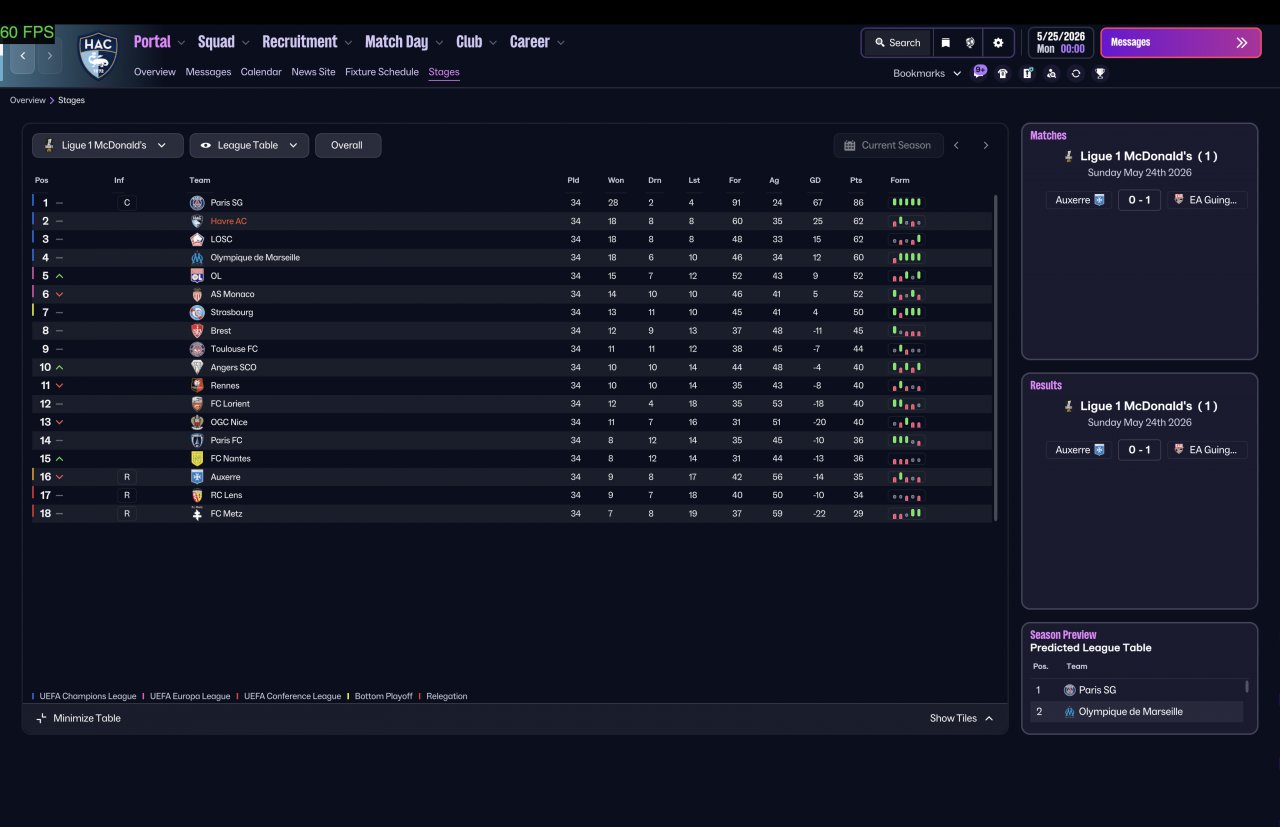Click the LOSC crest in table
This screenshot has height=827, width=1280.
197,239
